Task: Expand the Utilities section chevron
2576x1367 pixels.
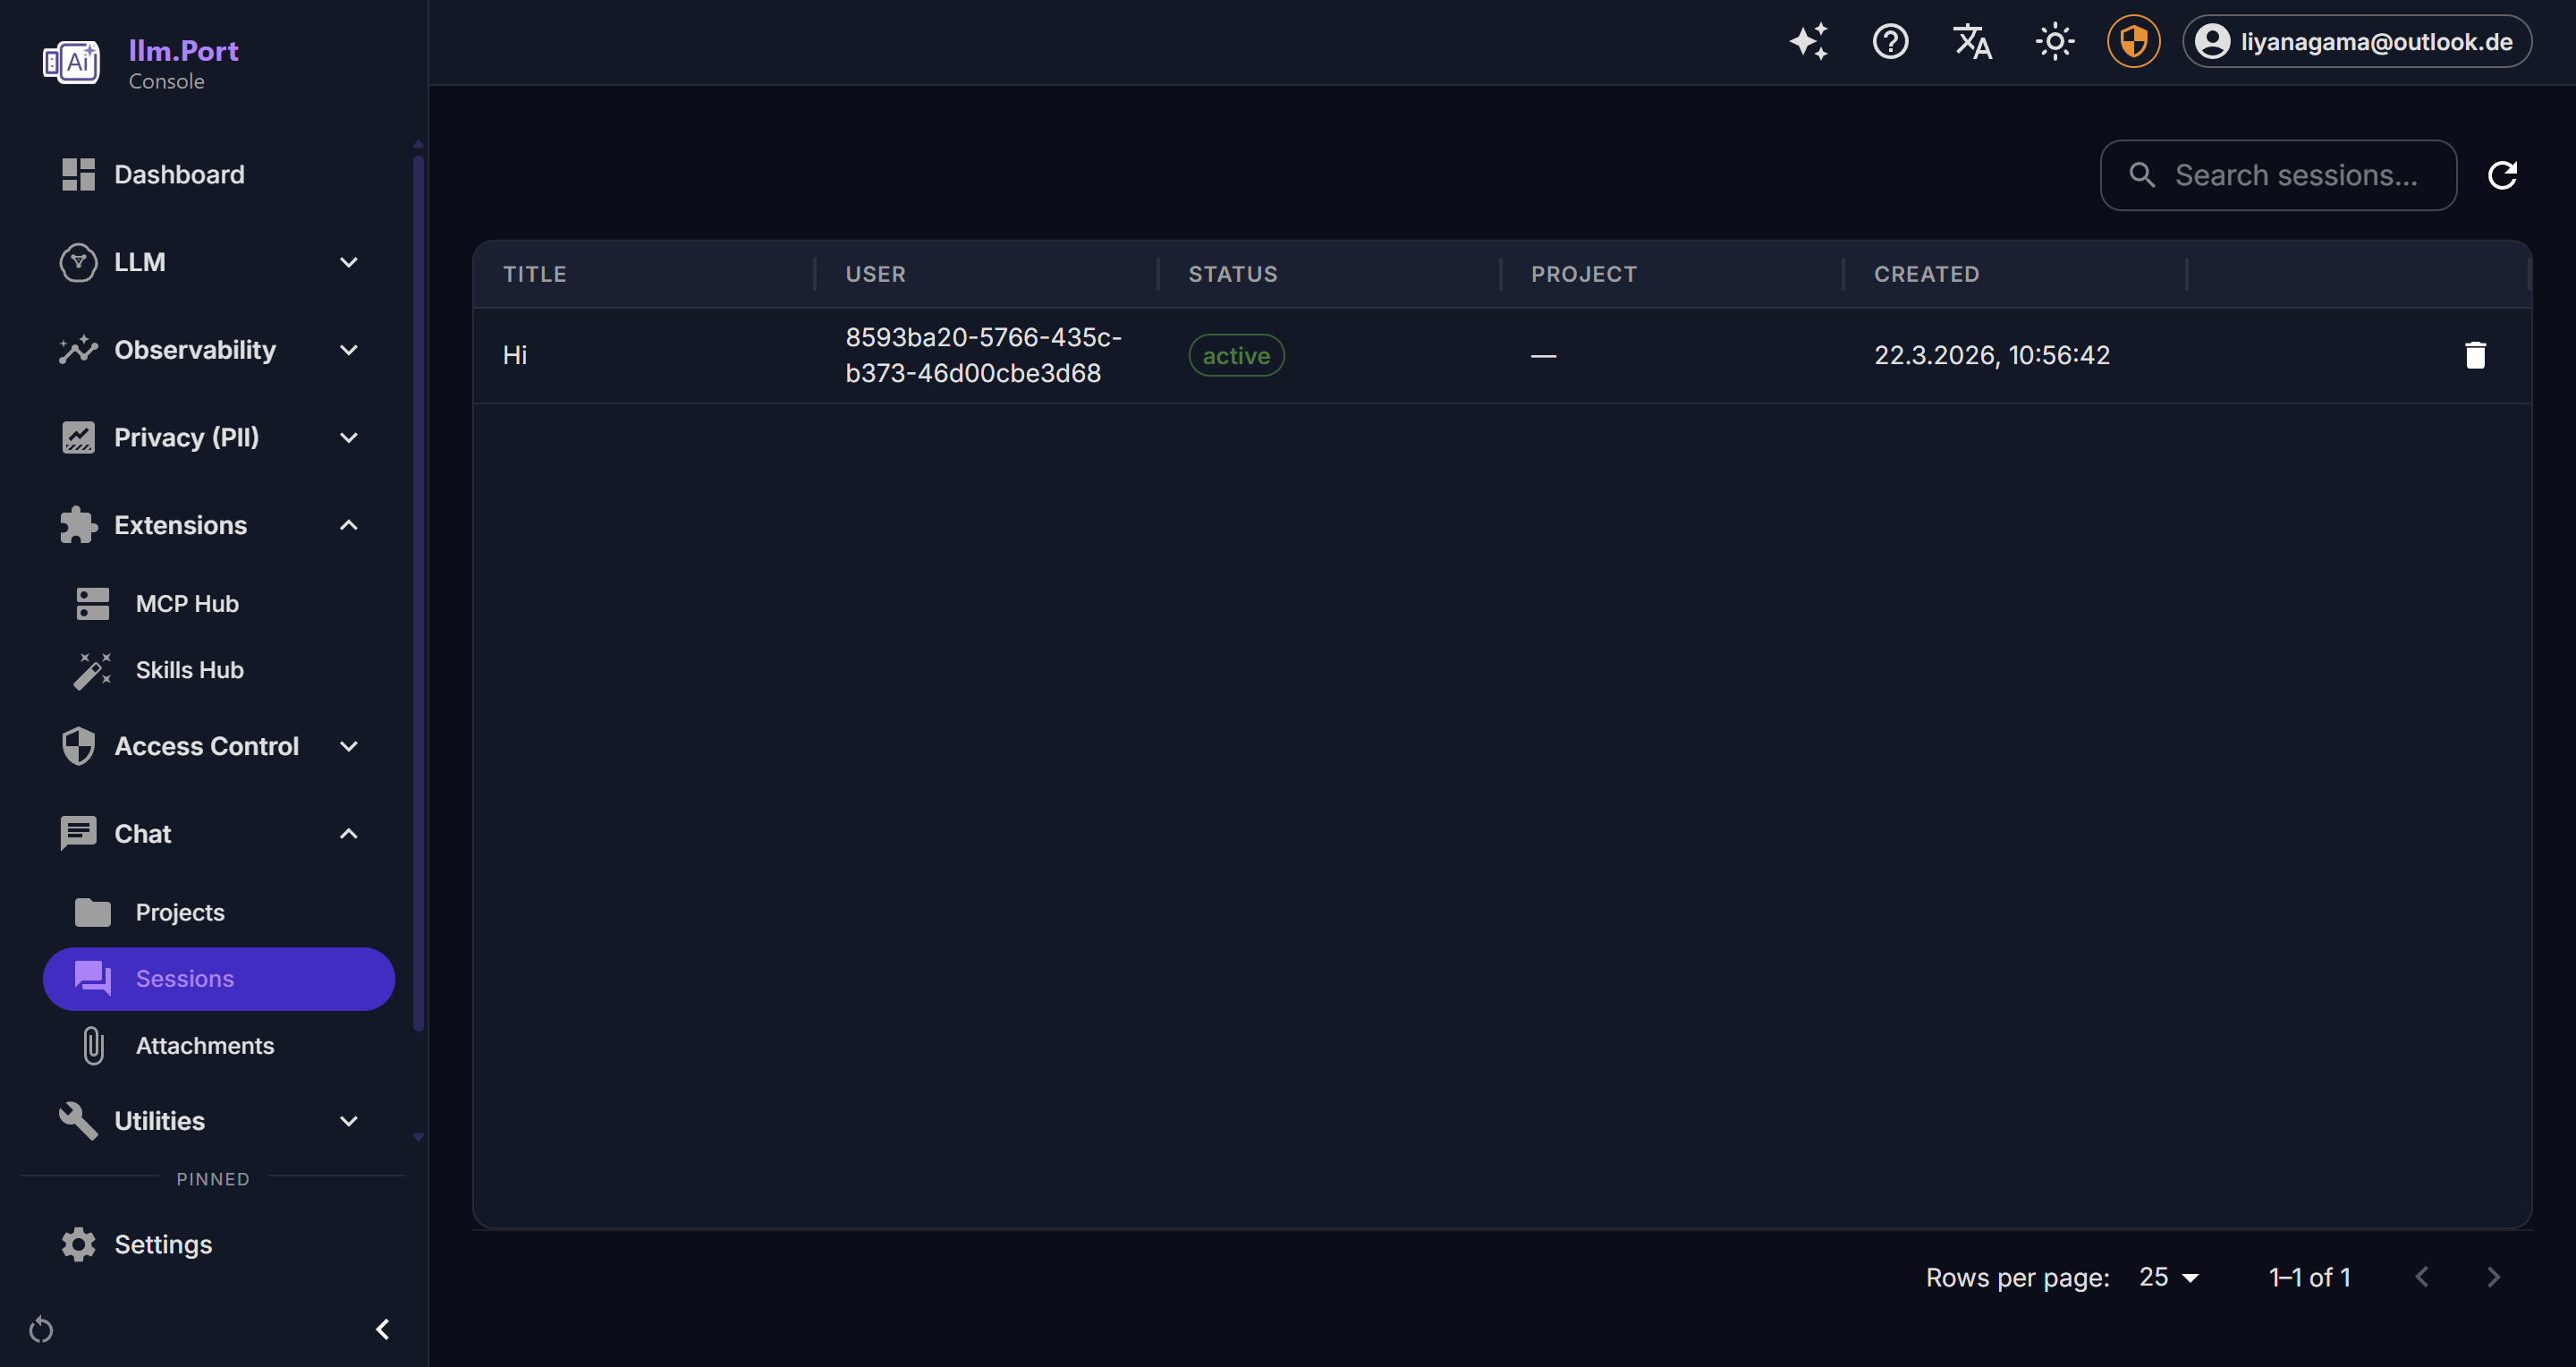Action: tap(349, 1121)
